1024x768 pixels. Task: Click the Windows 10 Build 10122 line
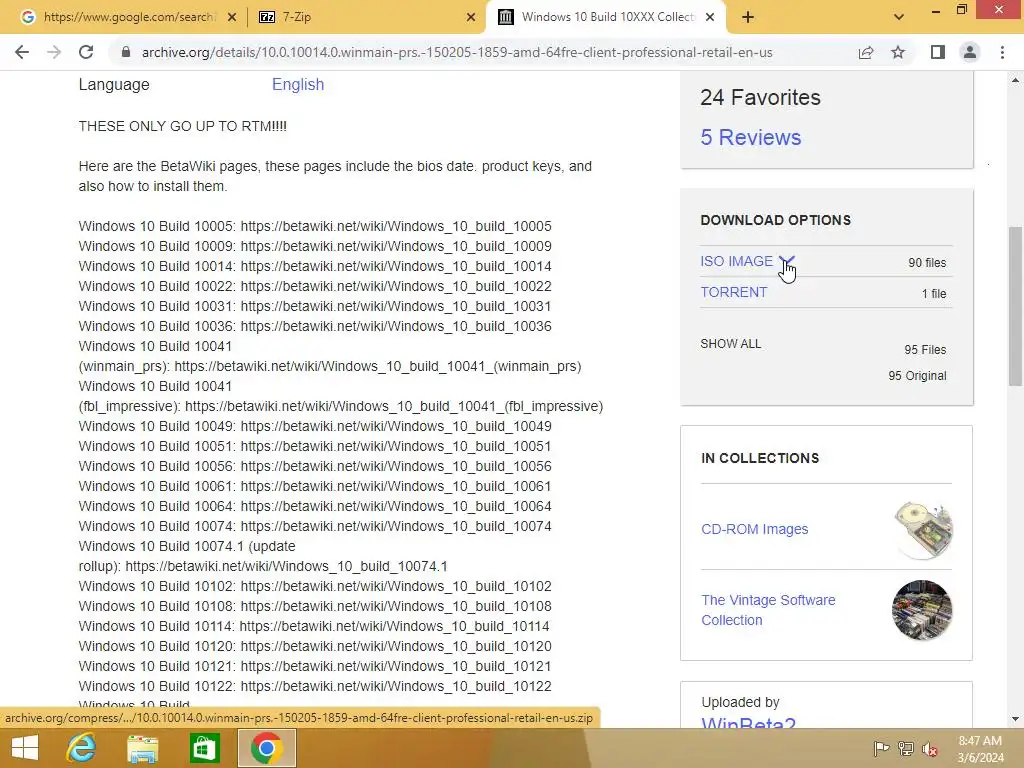[315, 686]
